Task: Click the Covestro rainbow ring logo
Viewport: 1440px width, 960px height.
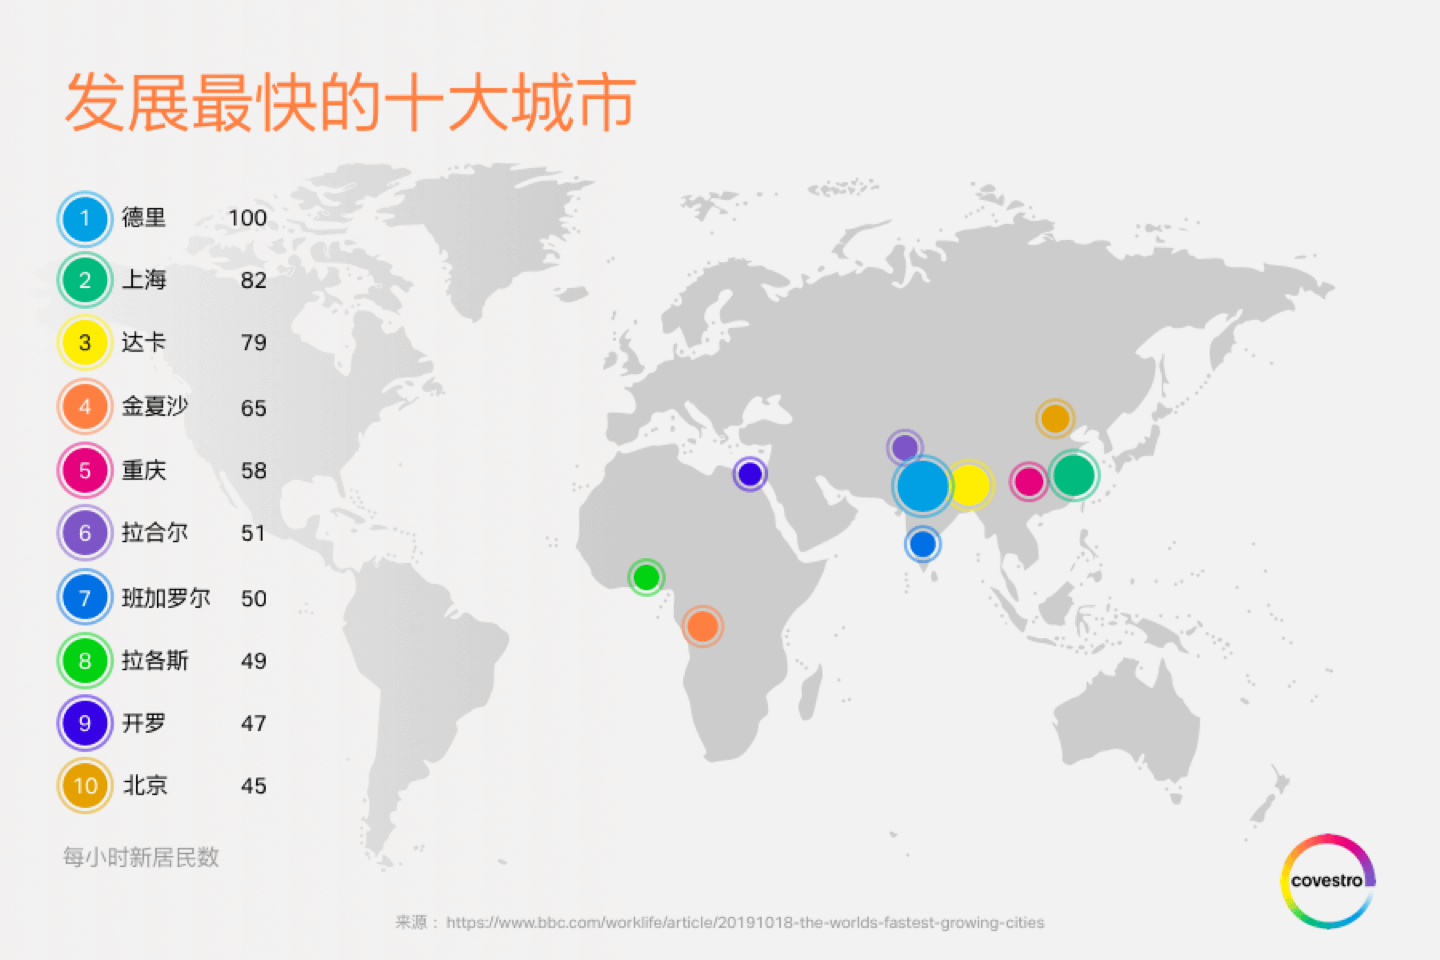Action: pos(1328,881)
